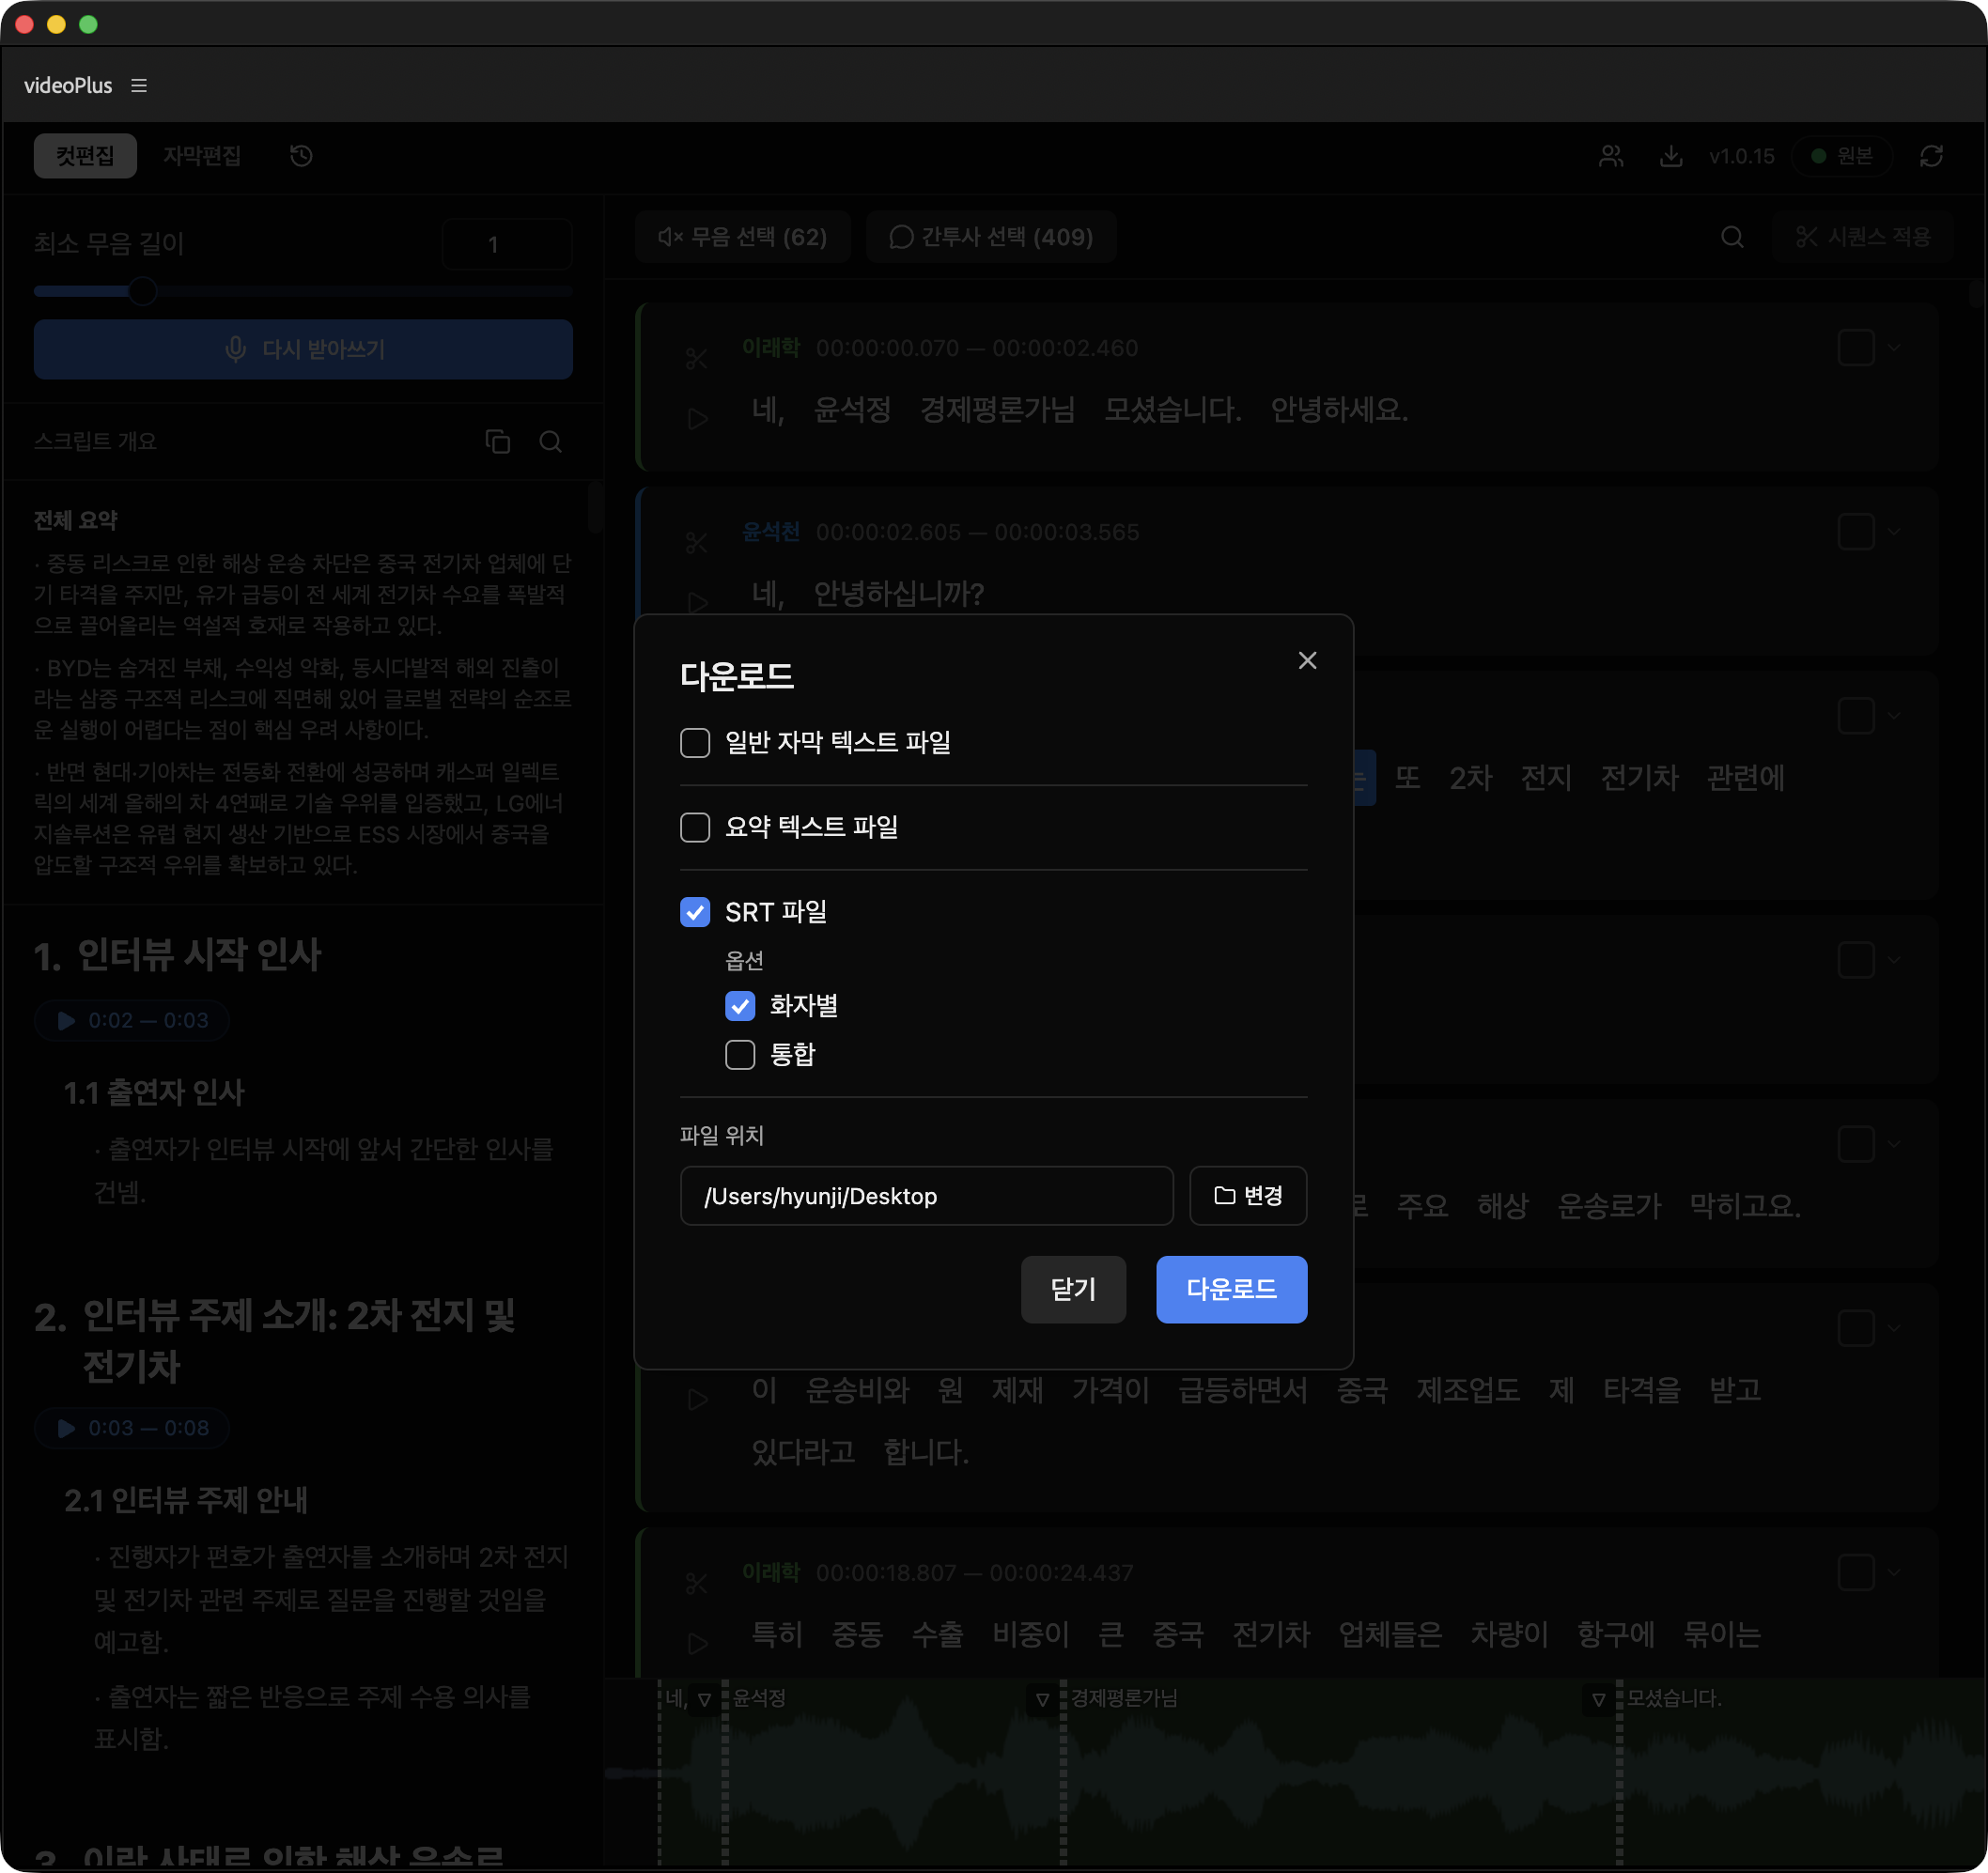The width and height of the screenshot is (1988, 1873).
Task: Expand chevron of 이 운송비와 segment
Action: coord(1894,1328)
